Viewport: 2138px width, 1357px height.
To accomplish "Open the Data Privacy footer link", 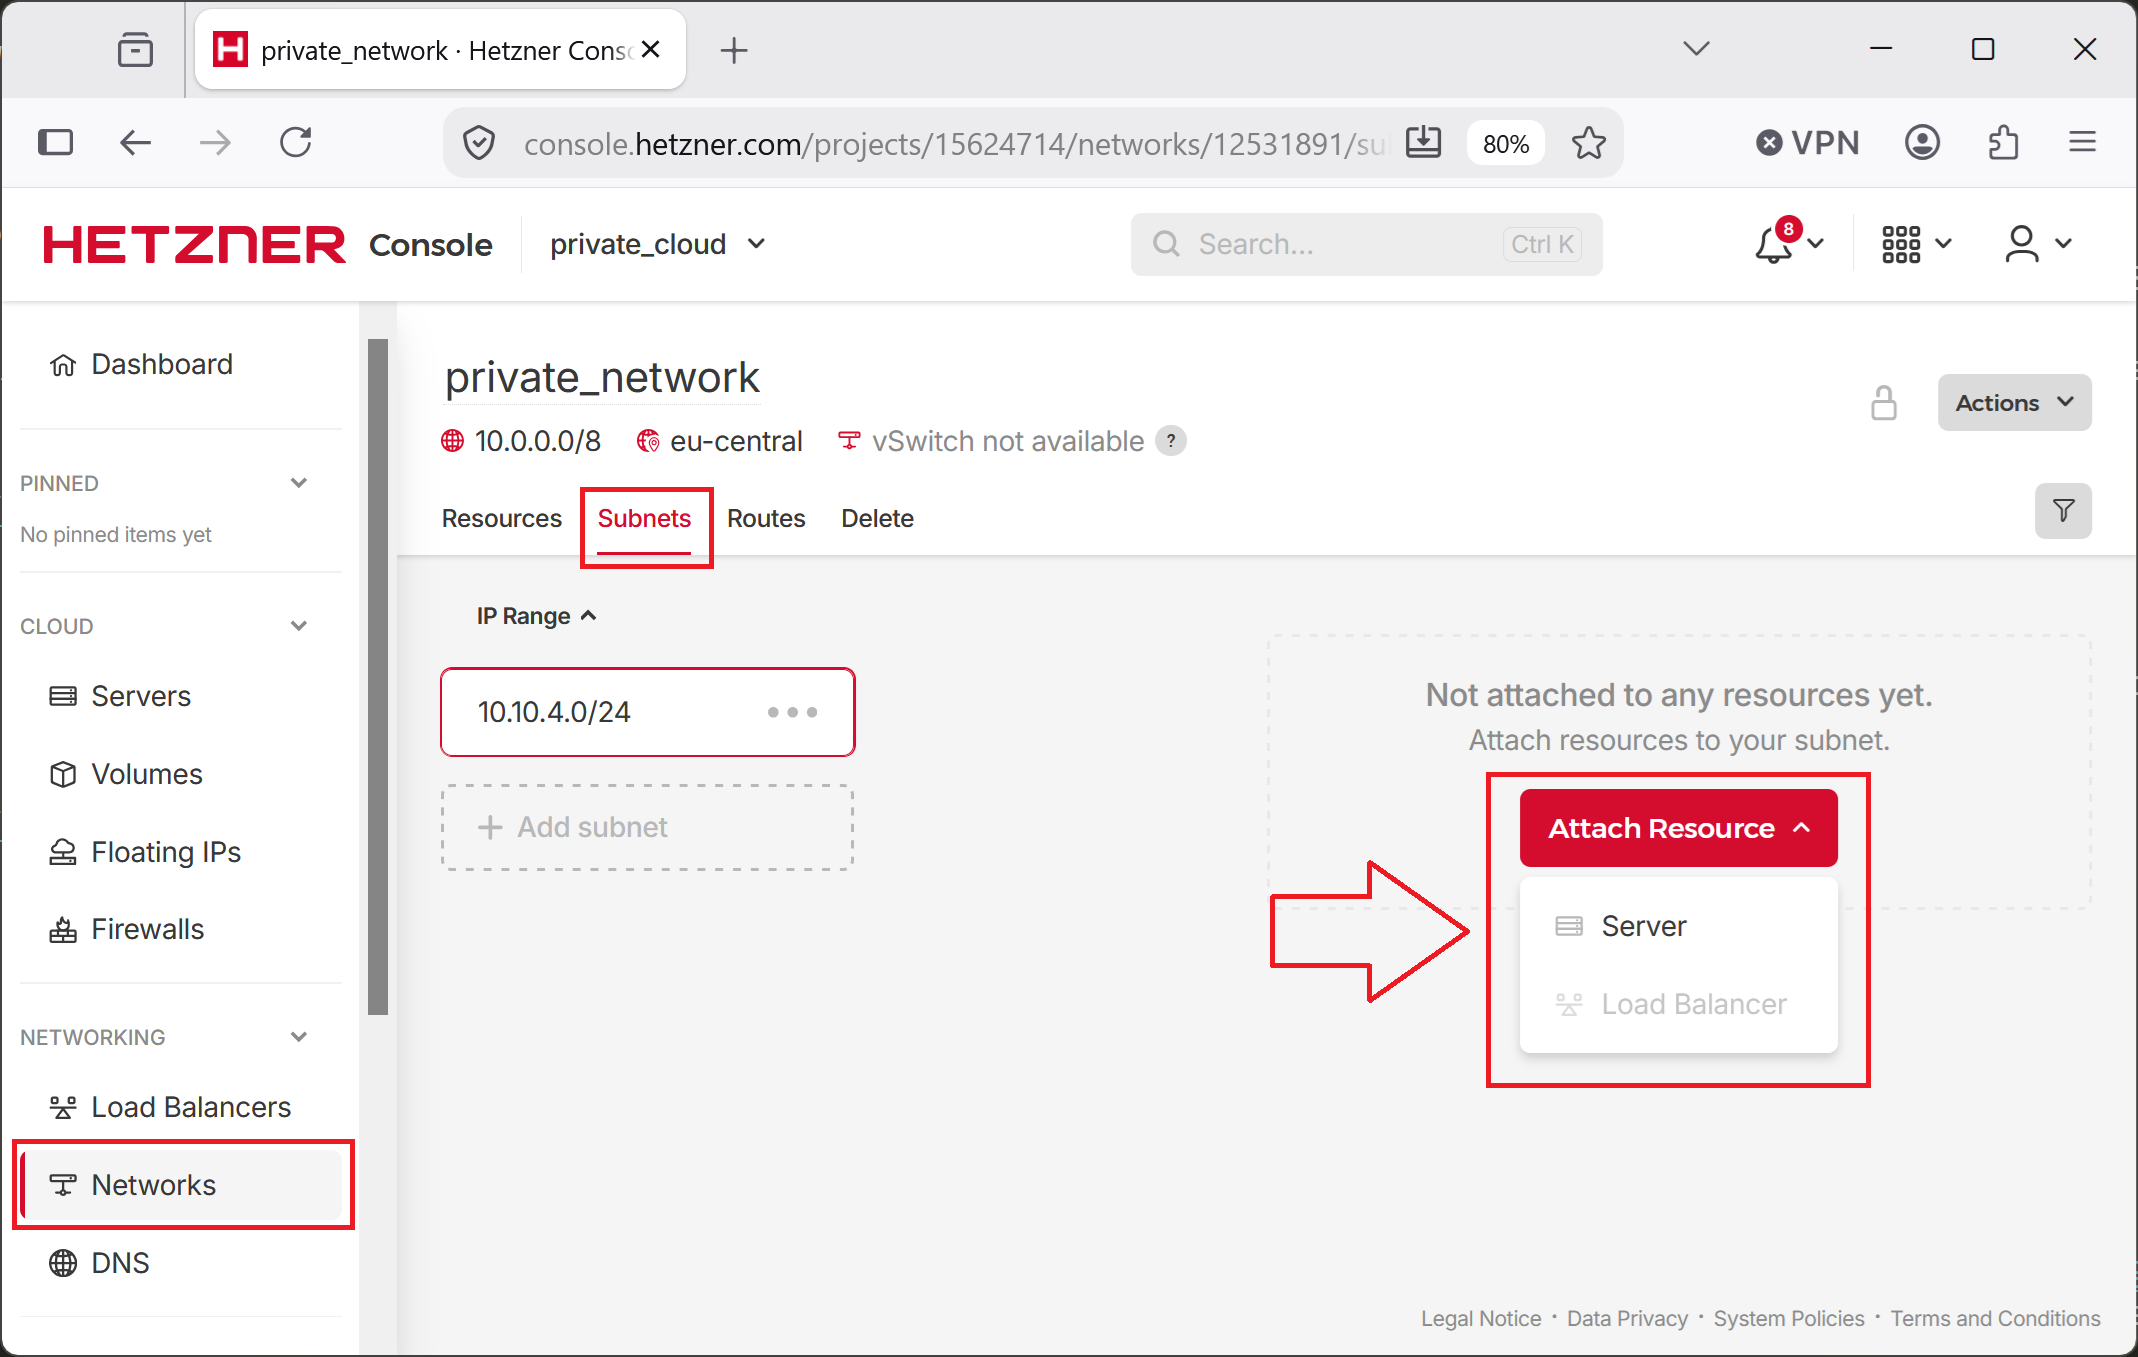I will coord(1627,1319).
